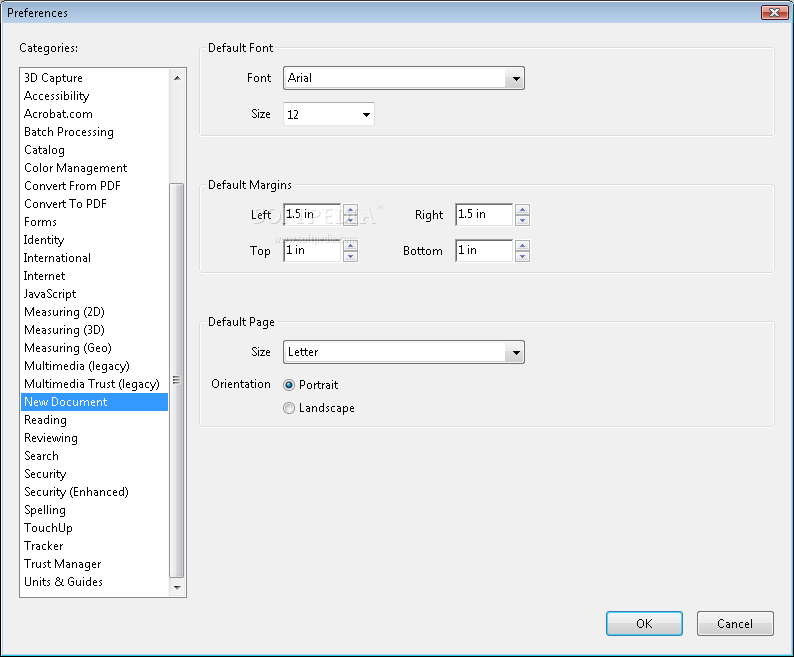Select the Security (Enhanced) category
The height and width of the screenshot is (657, 794).
click(94, 492)
